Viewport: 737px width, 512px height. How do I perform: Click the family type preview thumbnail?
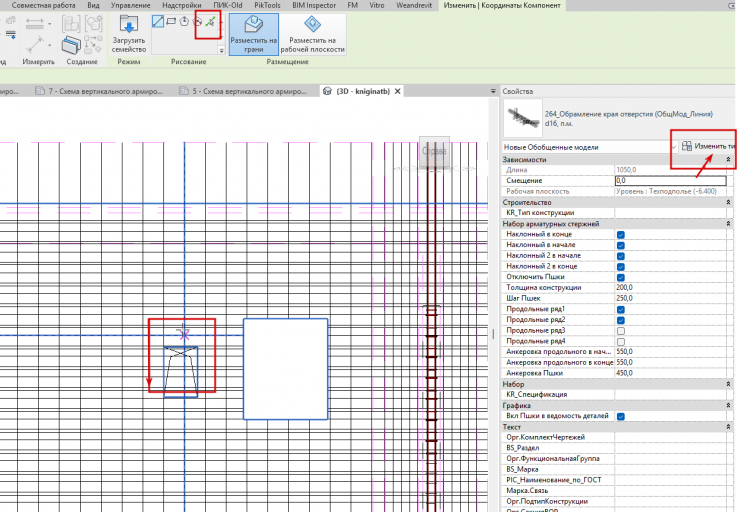[x=523, y=118]
